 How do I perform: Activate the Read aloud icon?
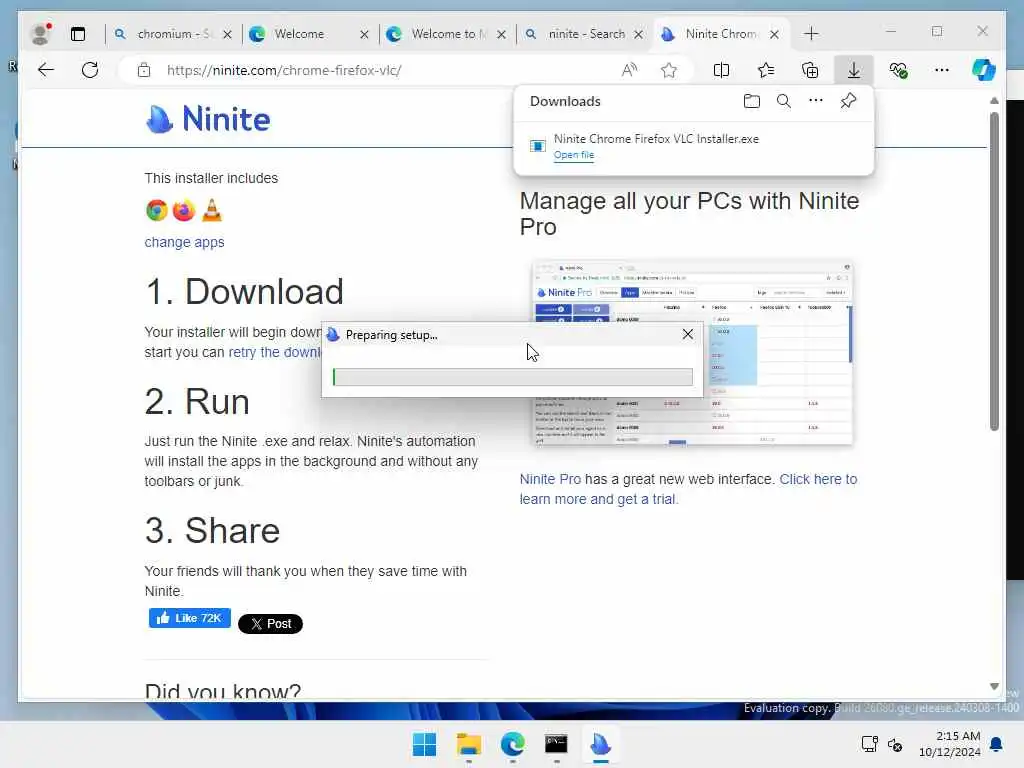pos(629,70)
